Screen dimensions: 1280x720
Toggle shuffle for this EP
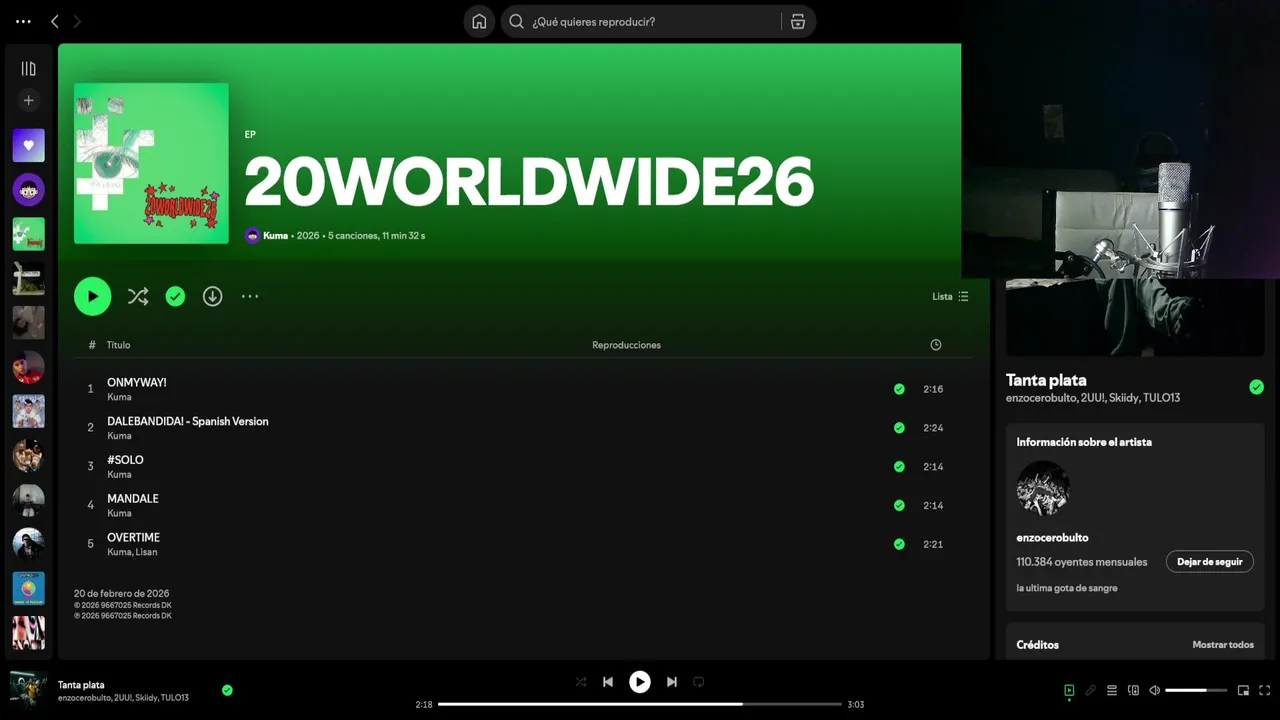pyautogui.click(x=138, y=296)
